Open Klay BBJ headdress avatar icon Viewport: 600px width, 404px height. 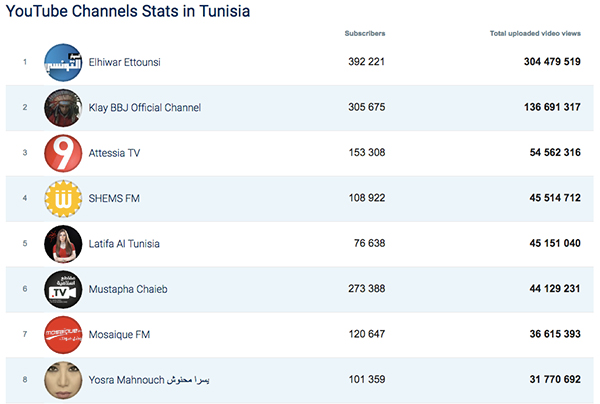click(x=63, y=108)
